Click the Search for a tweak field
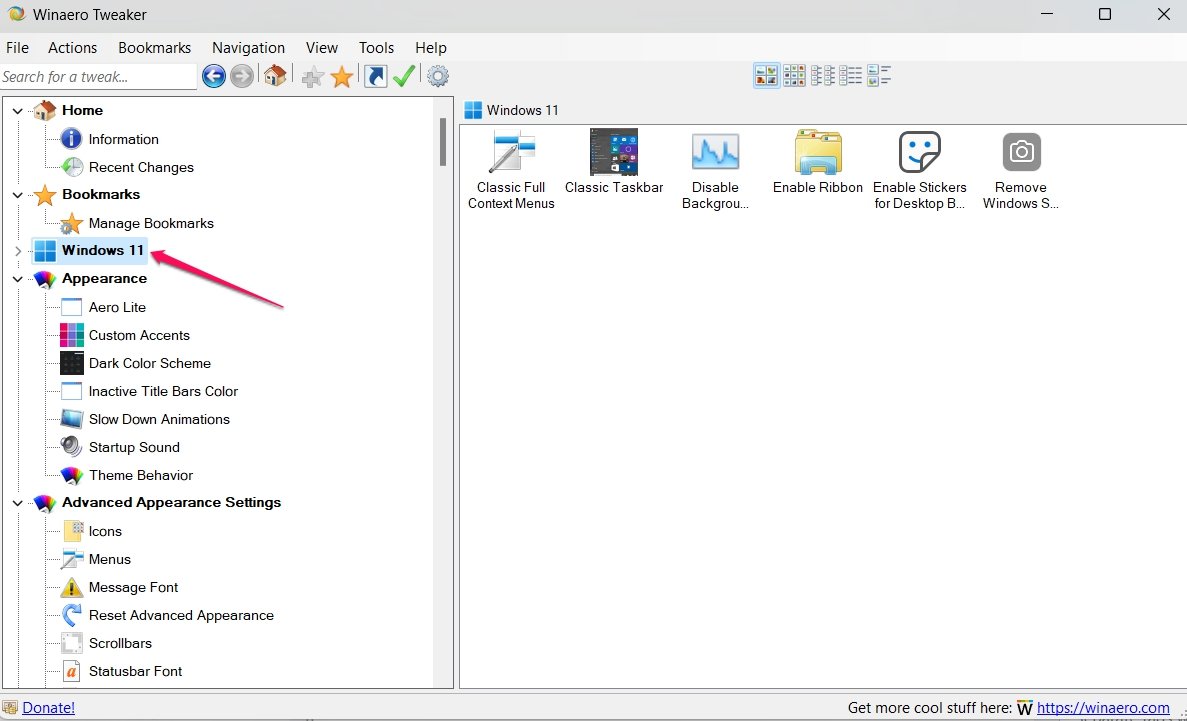The image size is (1187, 721). [x=98, y=76]
